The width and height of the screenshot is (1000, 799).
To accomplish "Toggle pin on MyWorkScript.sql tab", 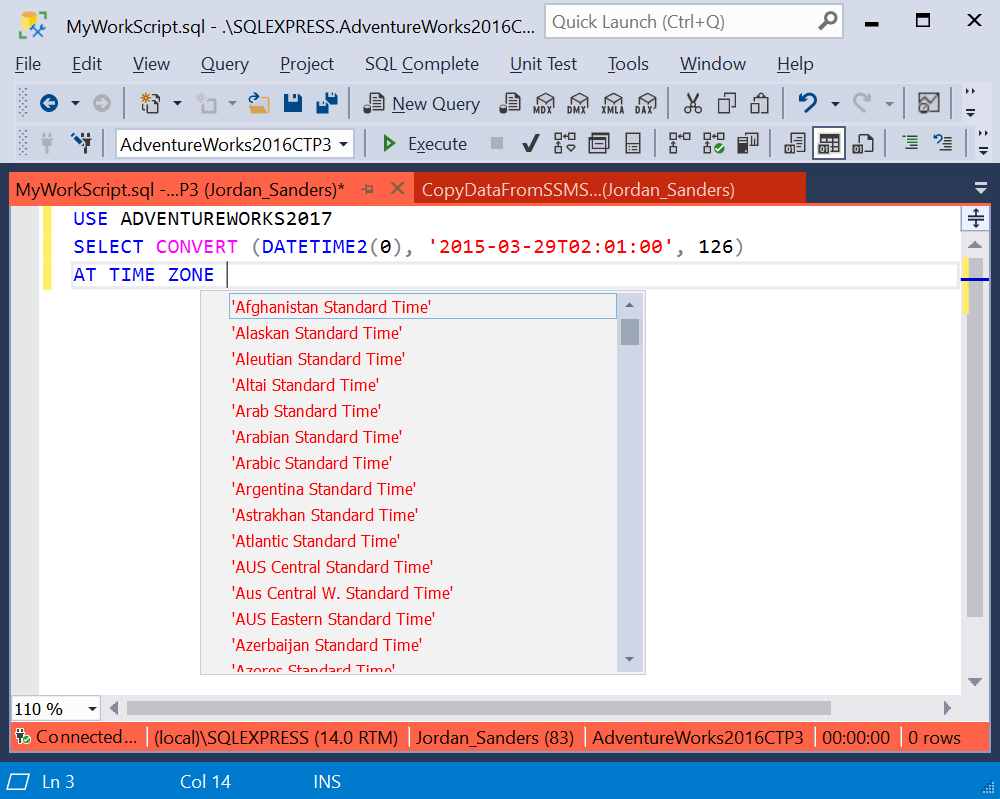I will coord(367,189).
